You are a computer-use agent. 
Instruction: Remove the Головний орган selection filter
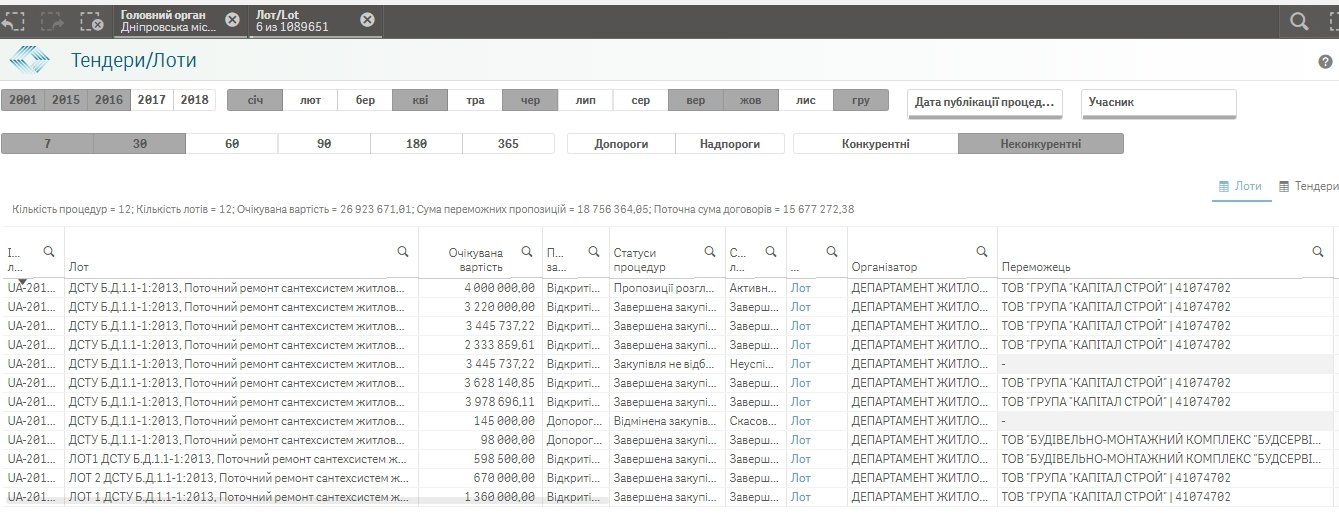[x=232, y=20]
